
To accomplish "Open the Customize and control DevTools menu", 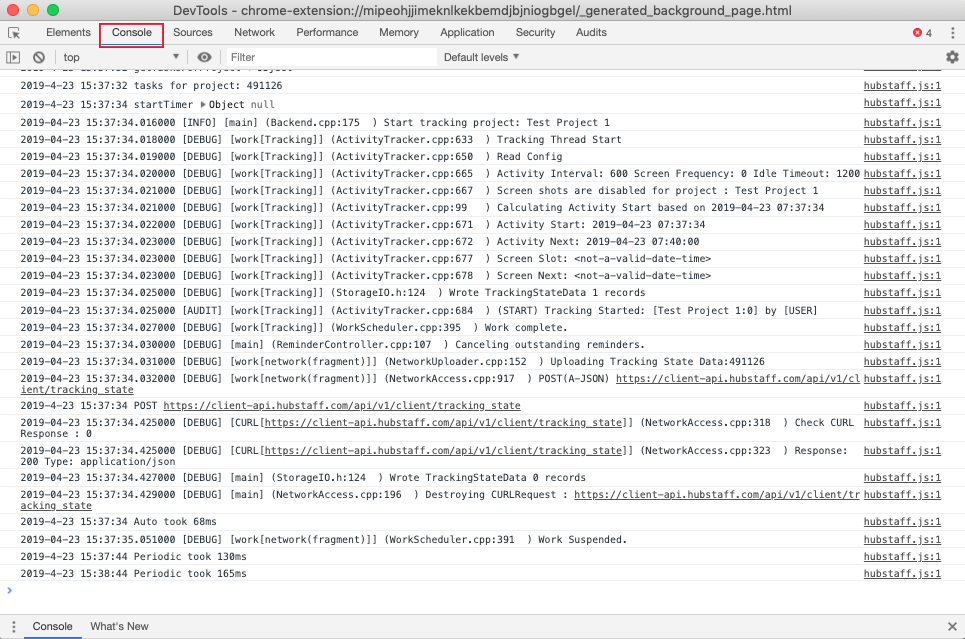I will pyautogui.click(x=952, y=33).
